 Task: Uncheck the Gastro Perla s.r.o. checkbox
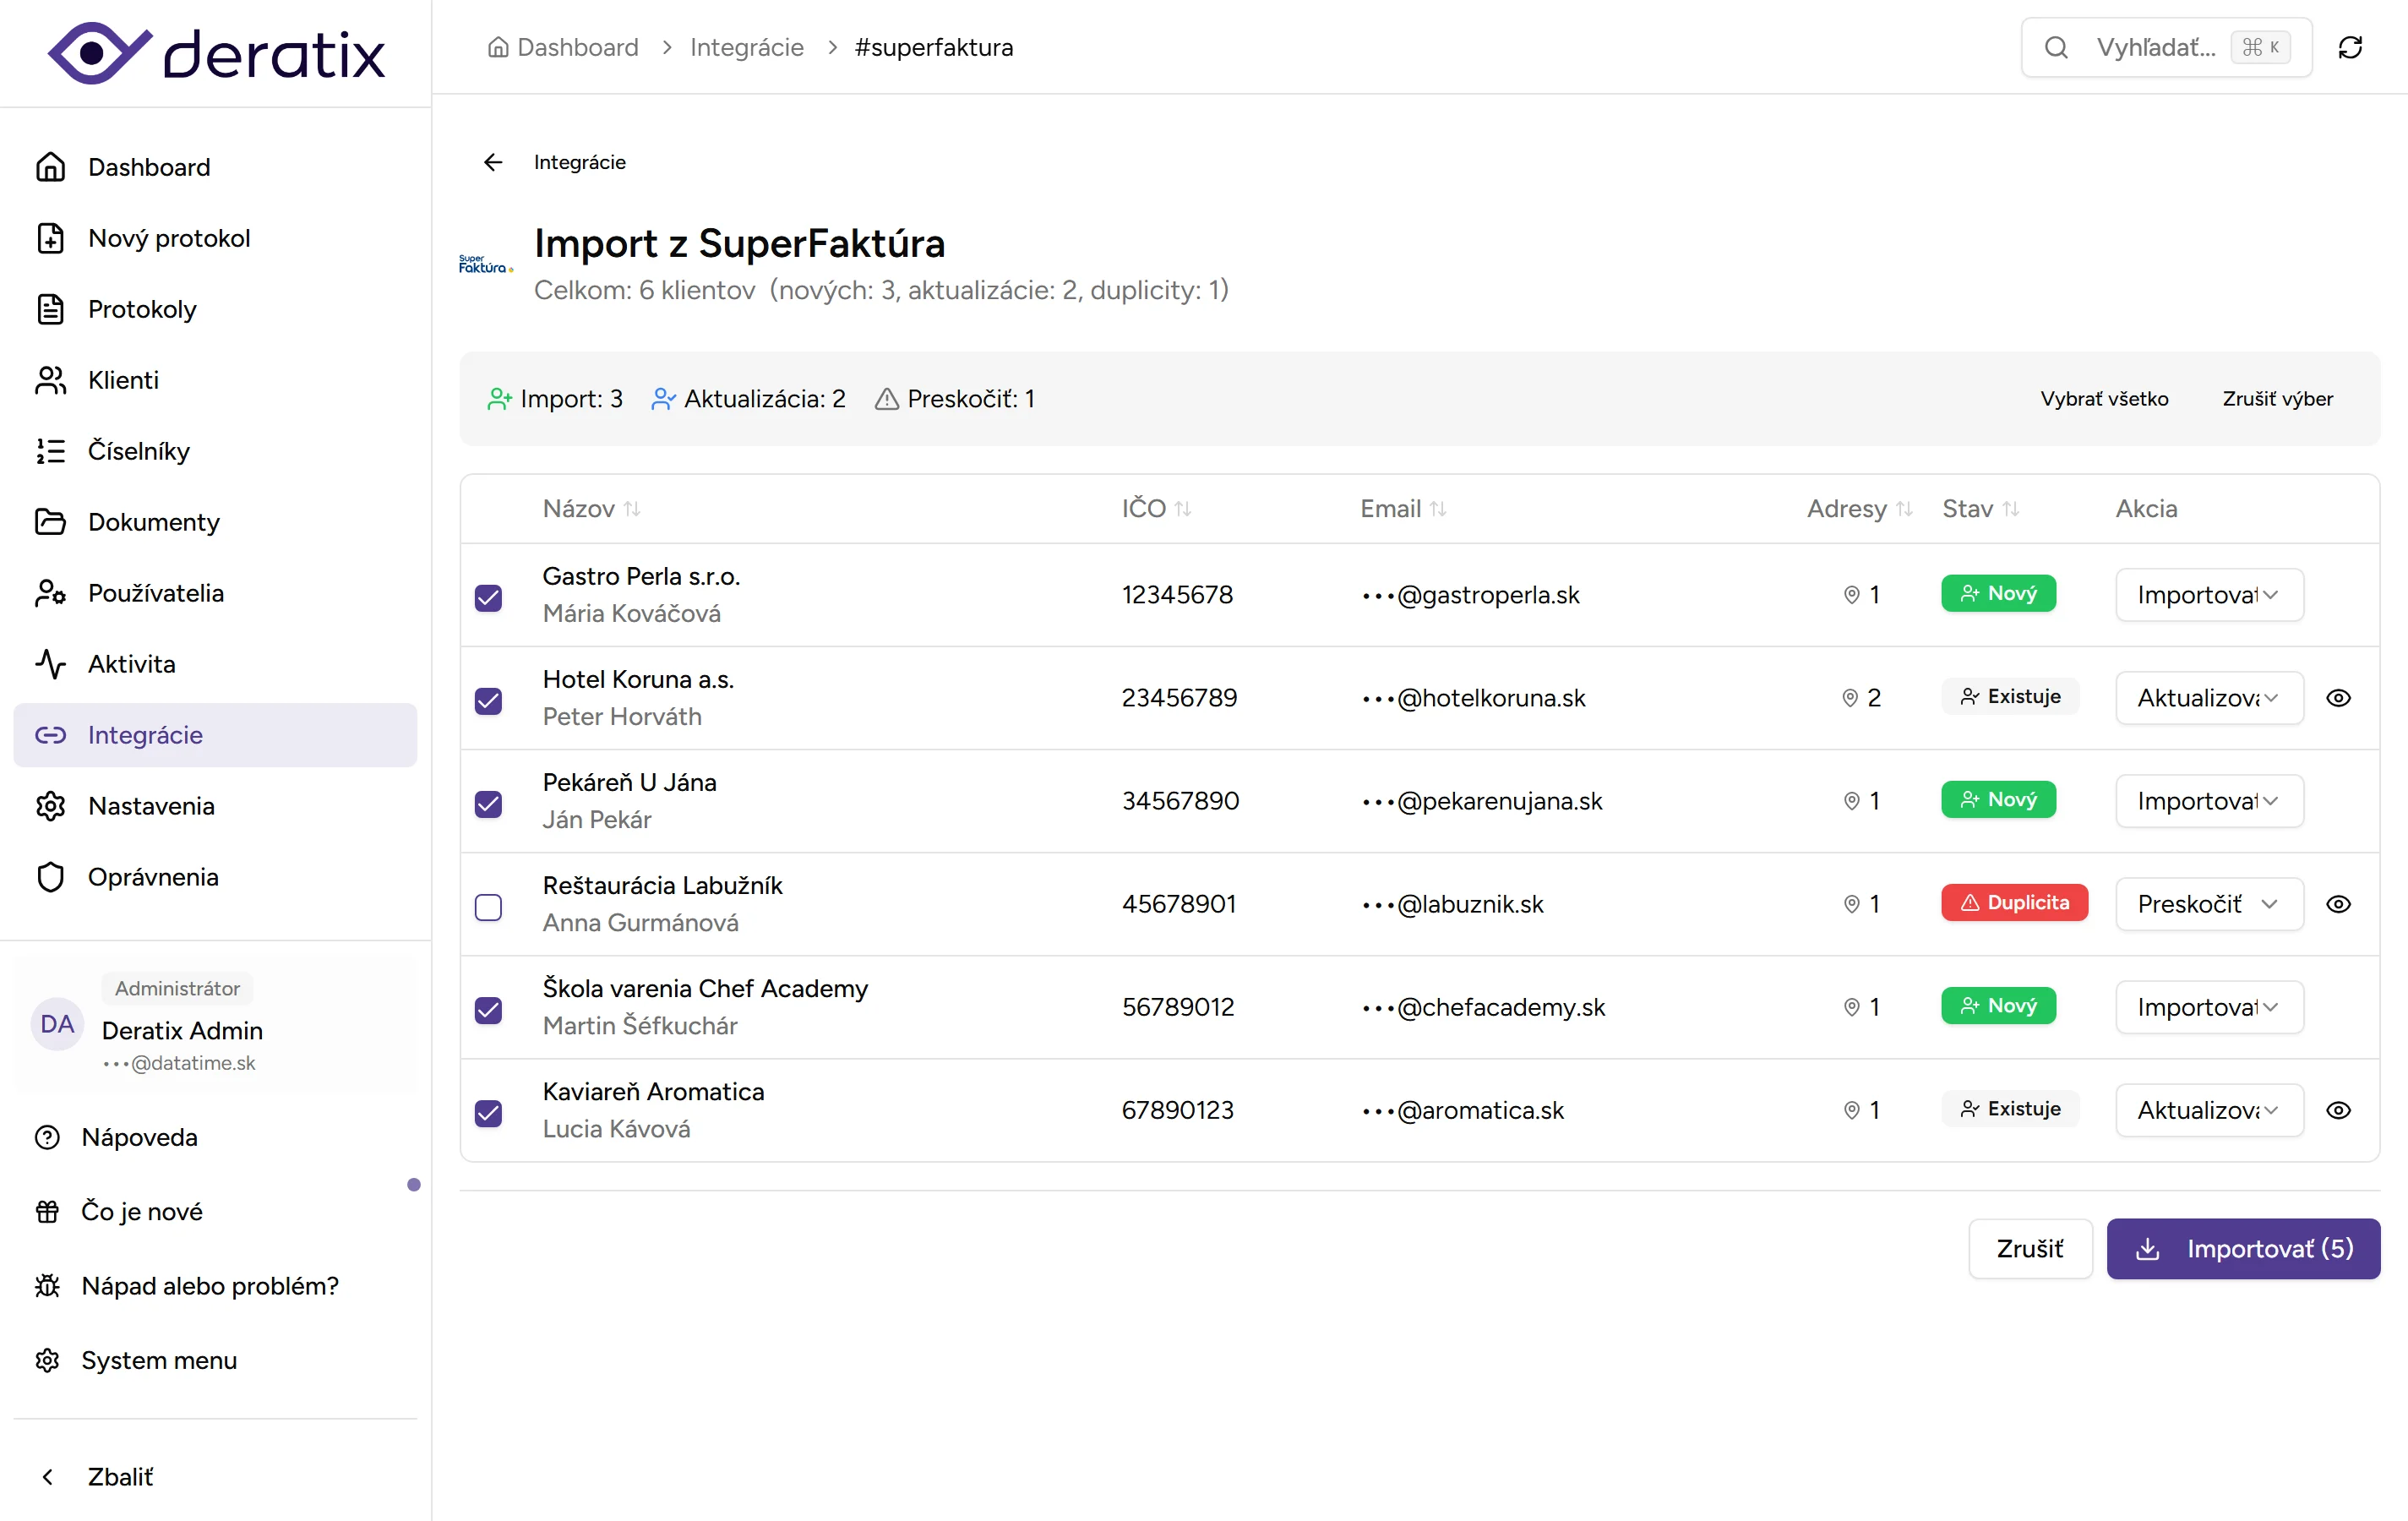point(488,597)
